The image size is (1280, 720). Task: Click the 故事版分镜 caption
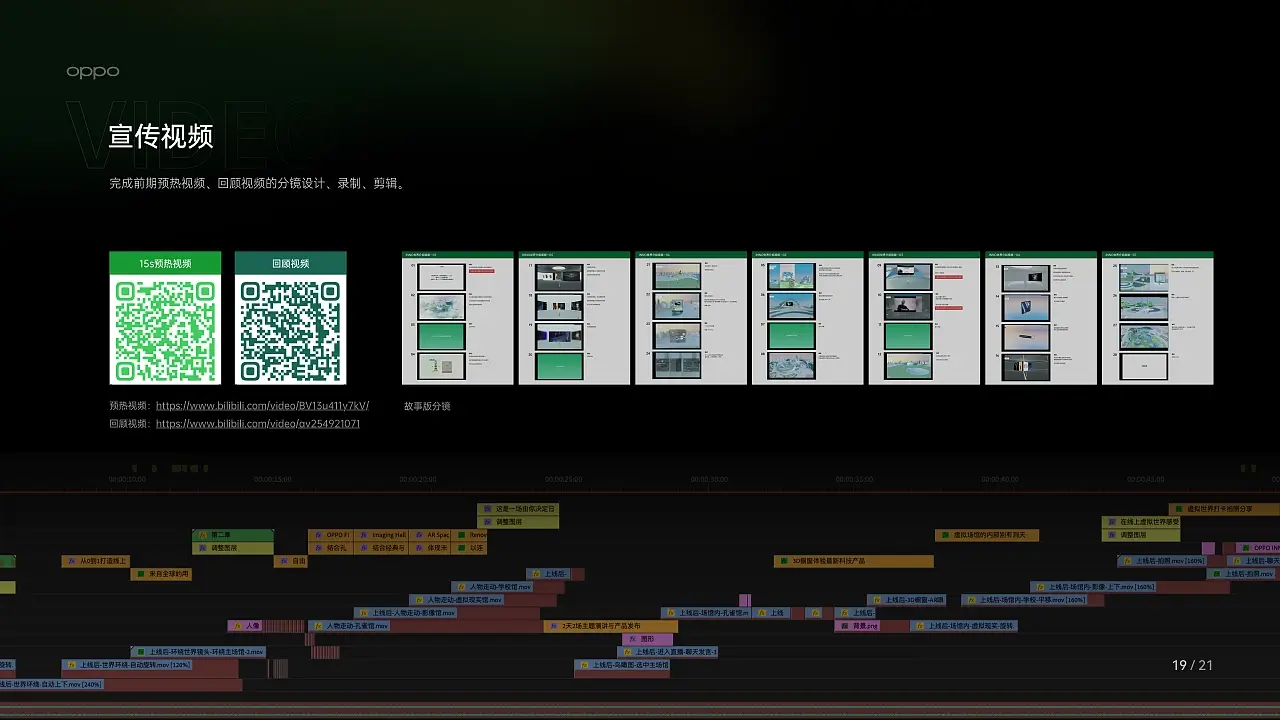pyautogui.click(x=427, y=406)
